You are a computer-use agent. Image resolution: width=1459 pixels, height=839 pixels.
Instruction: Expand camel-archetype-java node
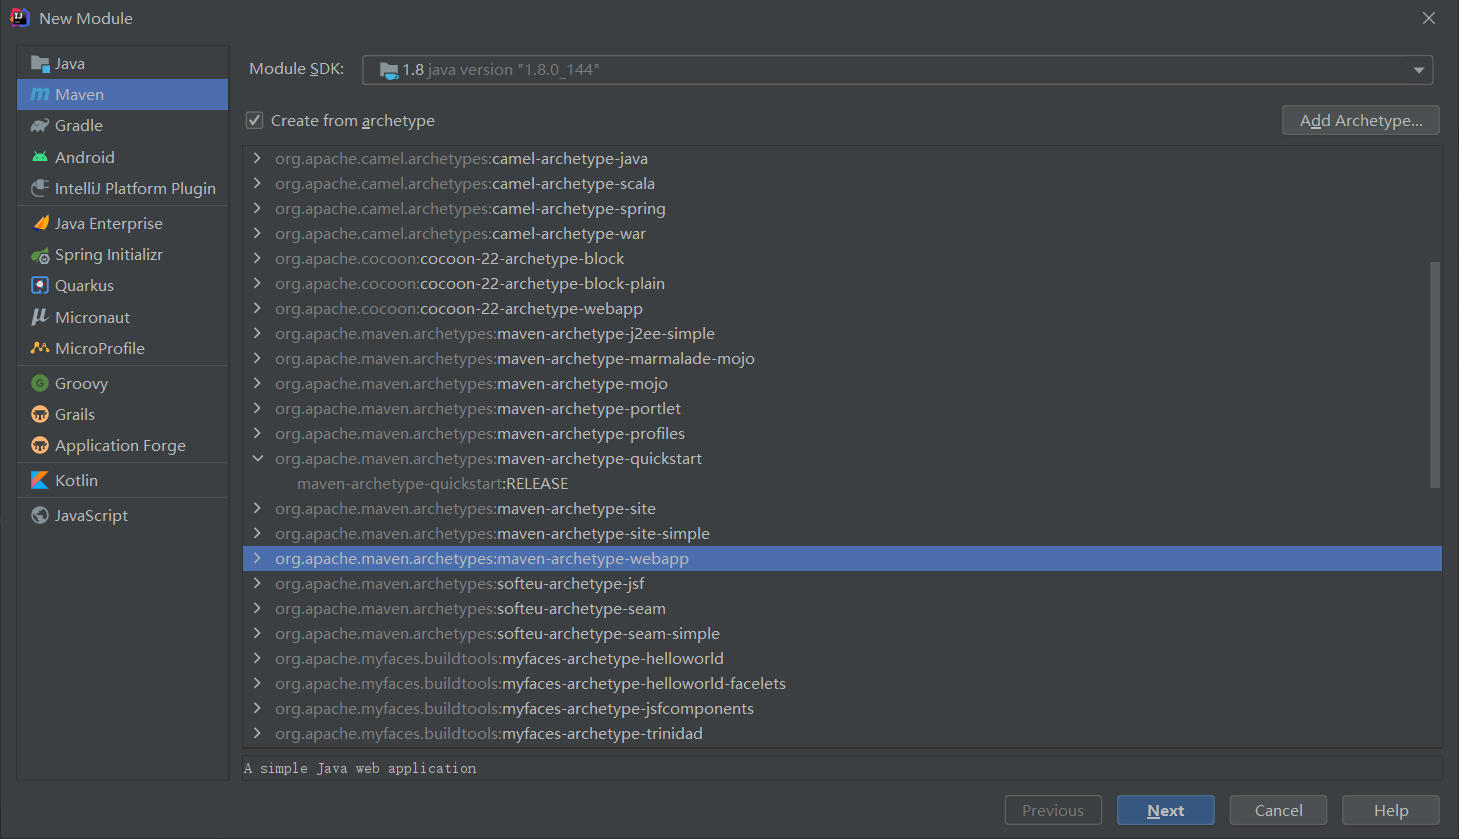point(258,158)
